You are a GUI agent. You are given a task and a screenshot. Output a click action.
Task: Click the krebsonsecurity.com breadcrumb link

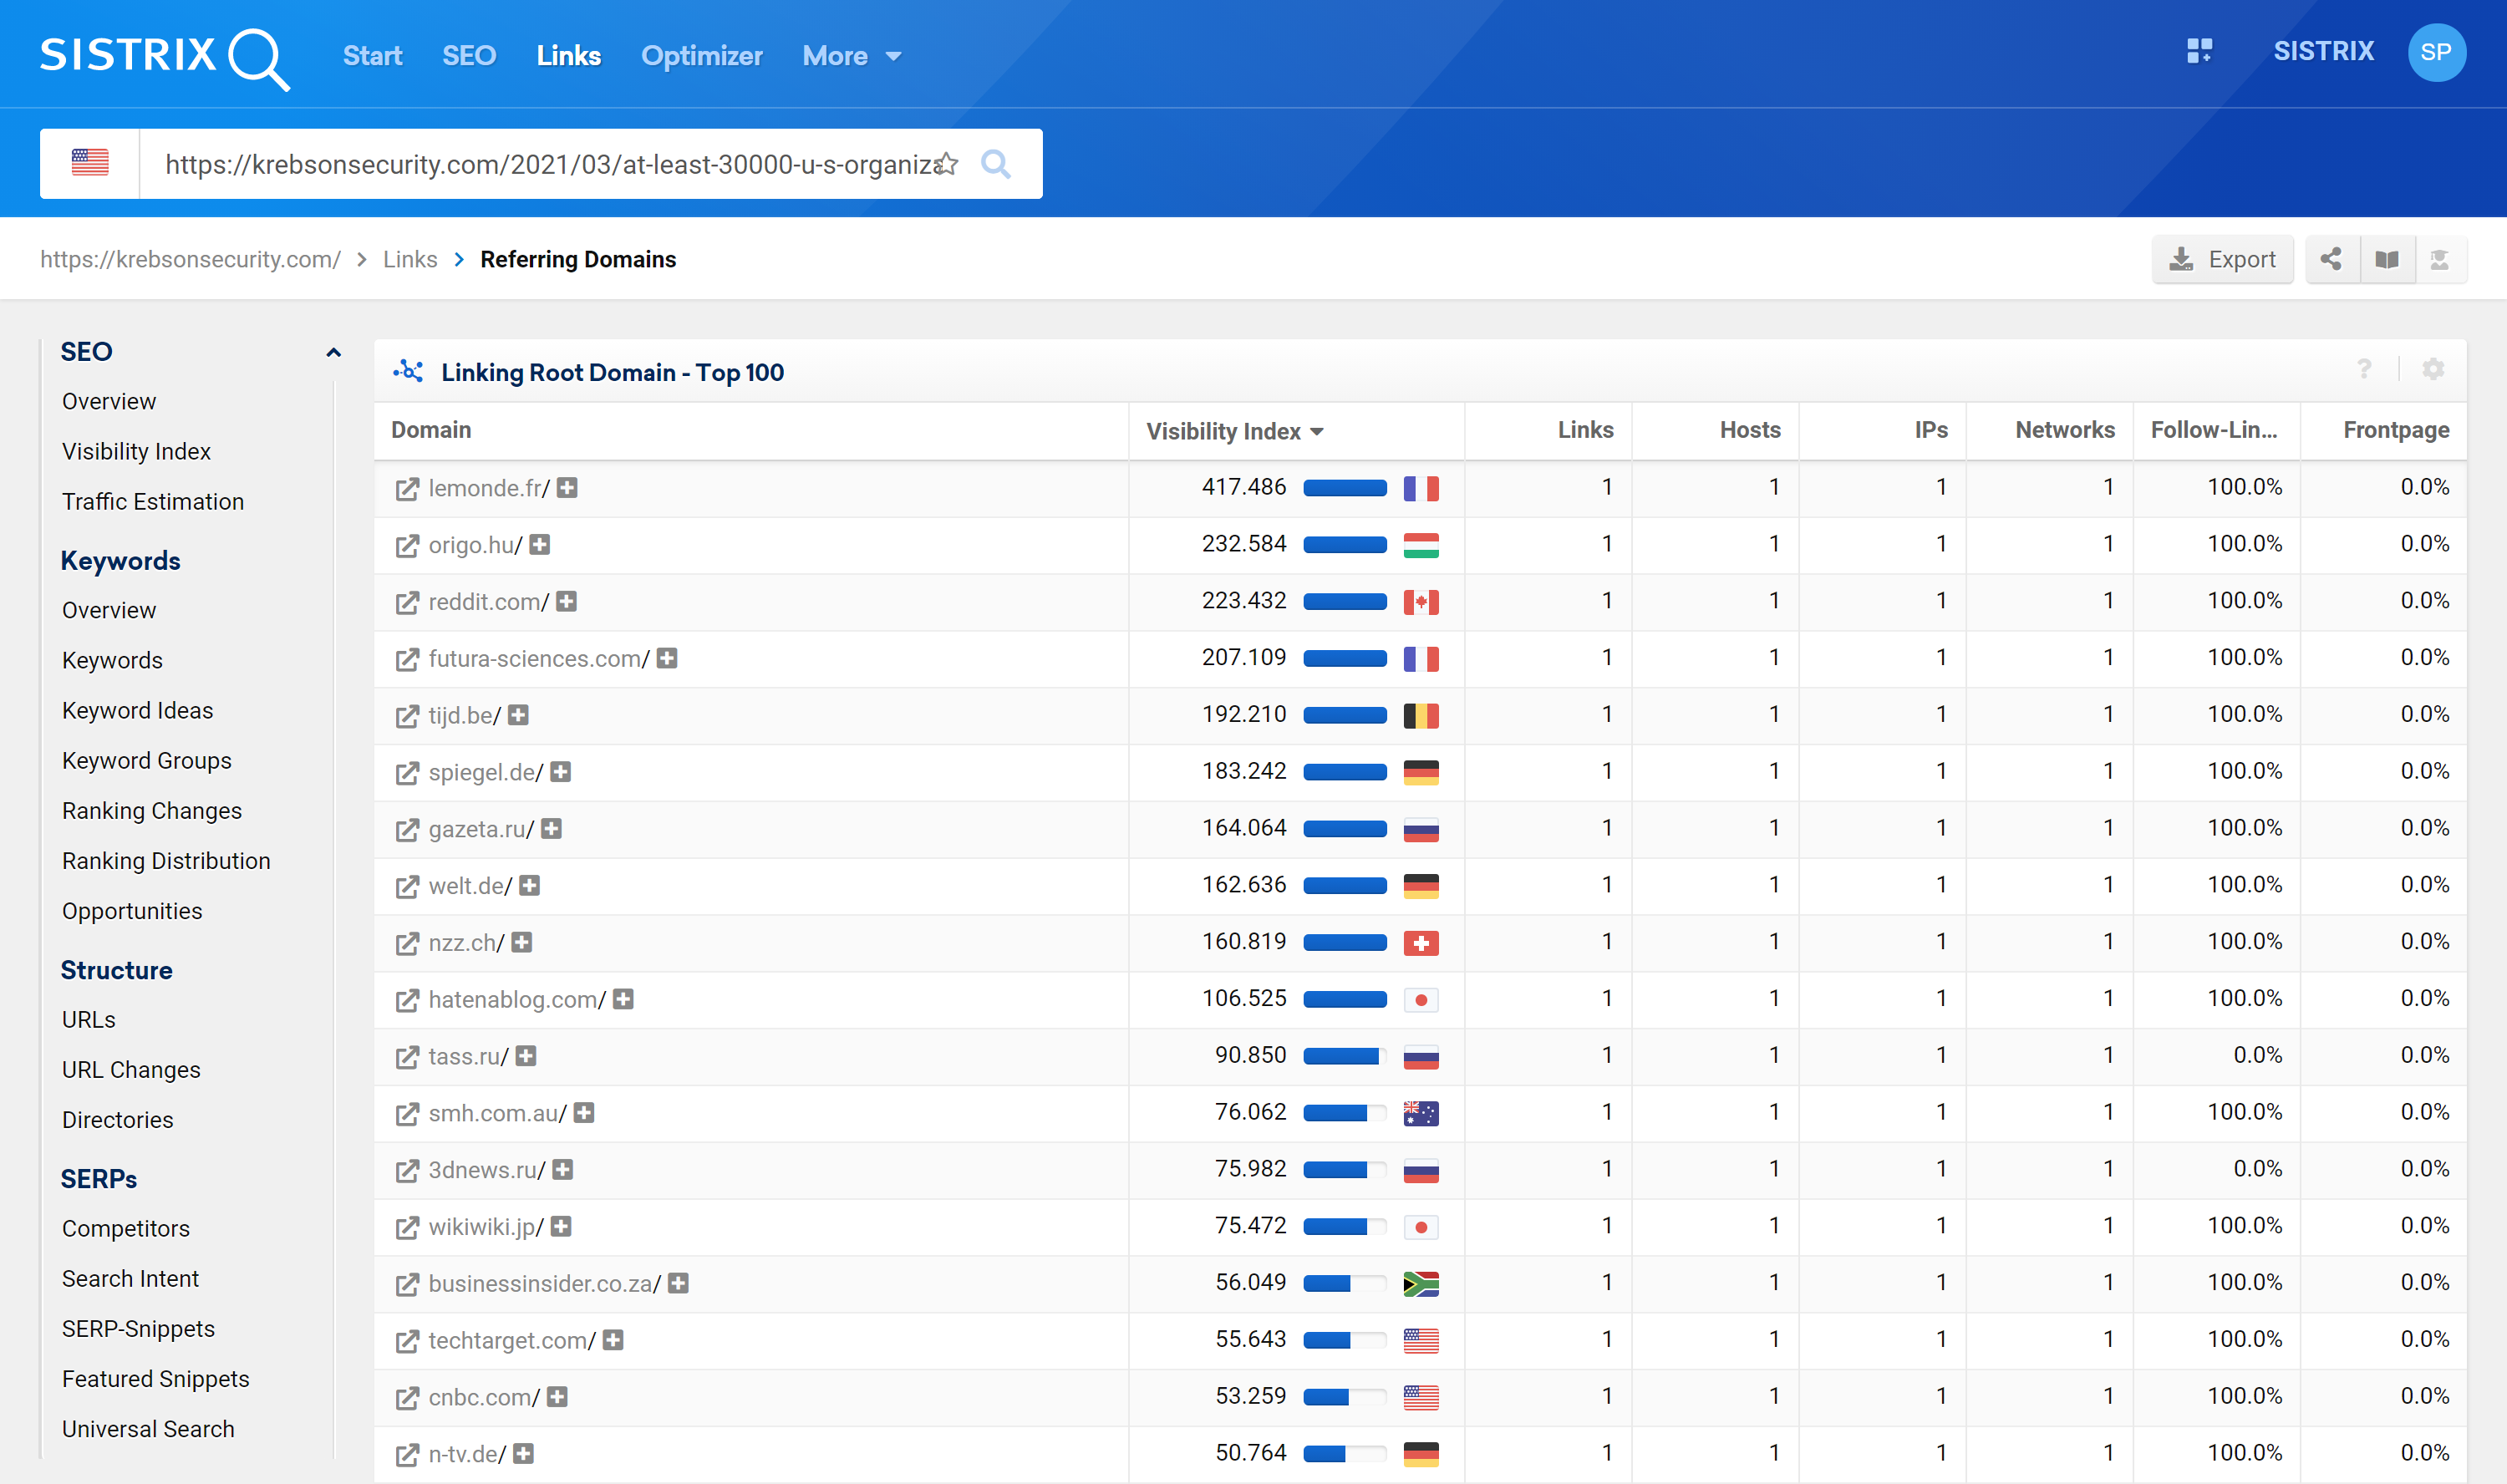click(189, 260)
